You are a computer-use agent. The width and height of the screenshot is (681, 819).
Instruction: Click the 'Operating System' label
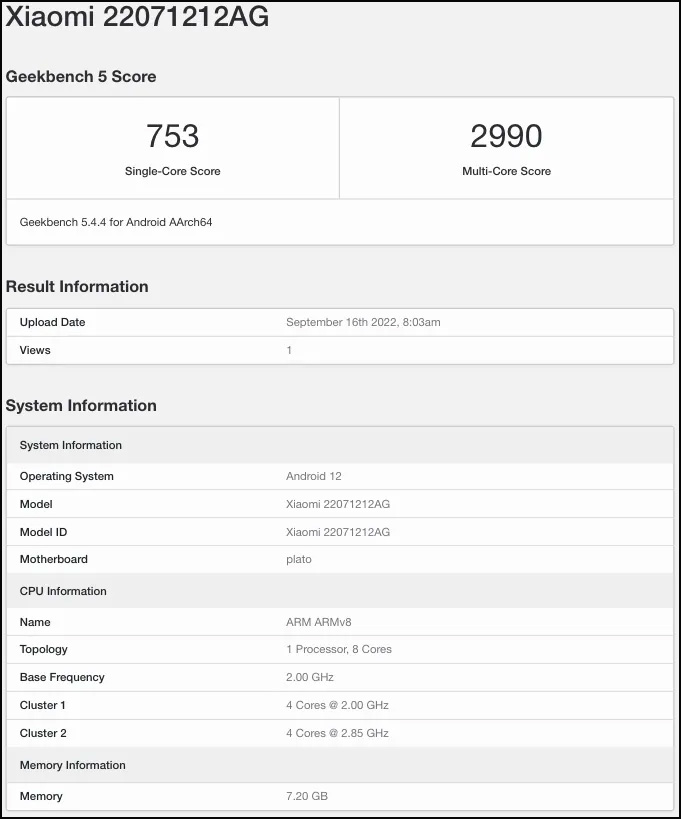(66, 476)
